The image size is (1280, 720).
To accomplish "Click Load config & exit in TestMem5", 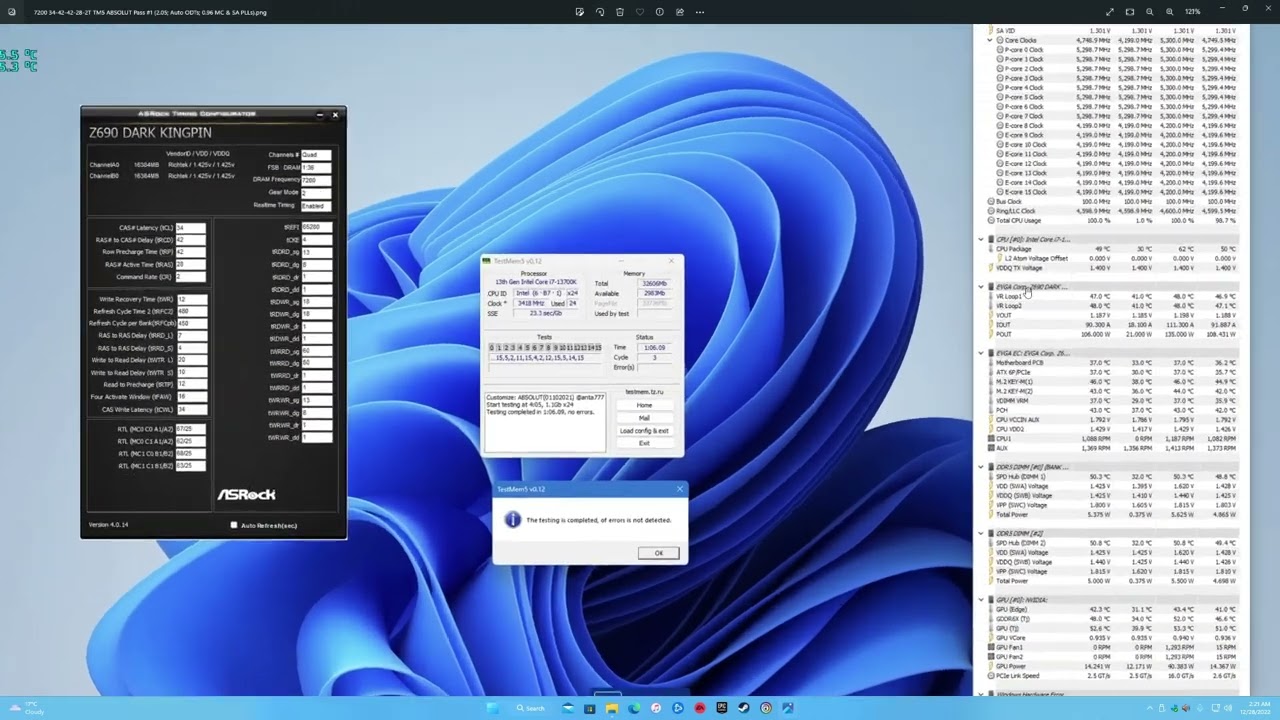I will tap(644, 431).
